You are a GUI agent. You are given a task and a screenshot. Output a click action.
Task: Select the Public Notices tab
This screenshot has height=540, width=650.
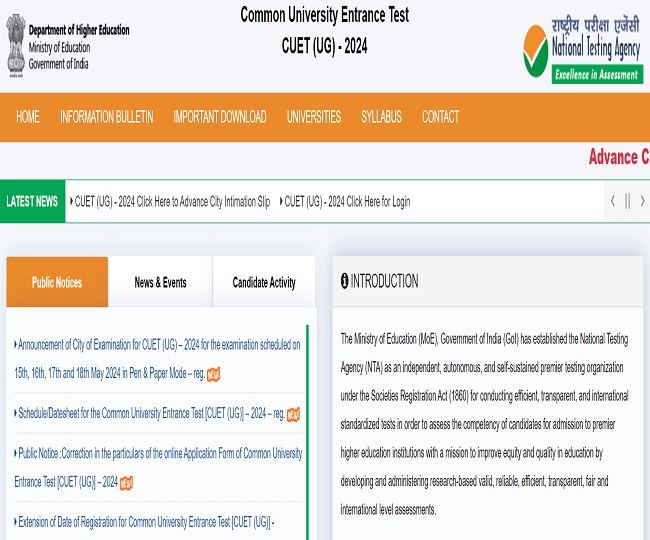(57, 283)
